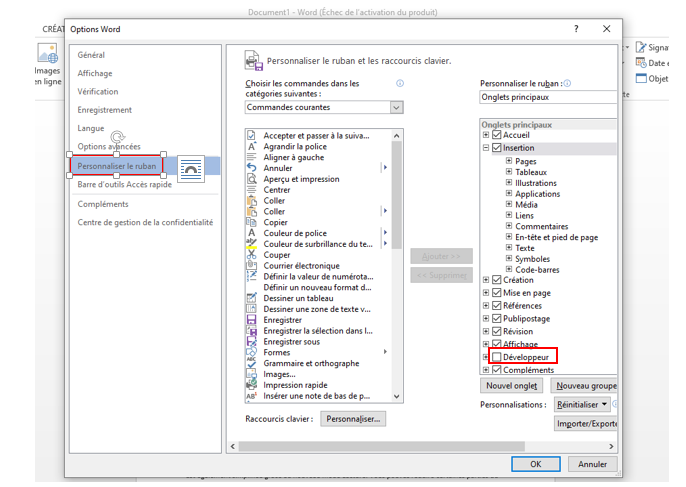686x487 pixels.
Task: Expand the Illustrations group node
Action: click(x=509, y=182)
